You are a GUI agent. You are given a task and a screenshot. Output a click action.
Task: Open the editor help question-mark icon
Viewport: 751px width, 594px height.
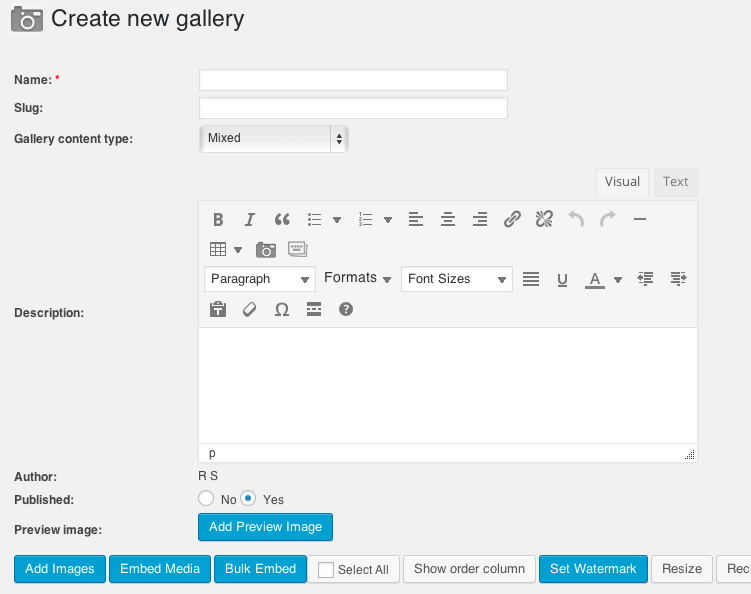click(x=346, y=310)
